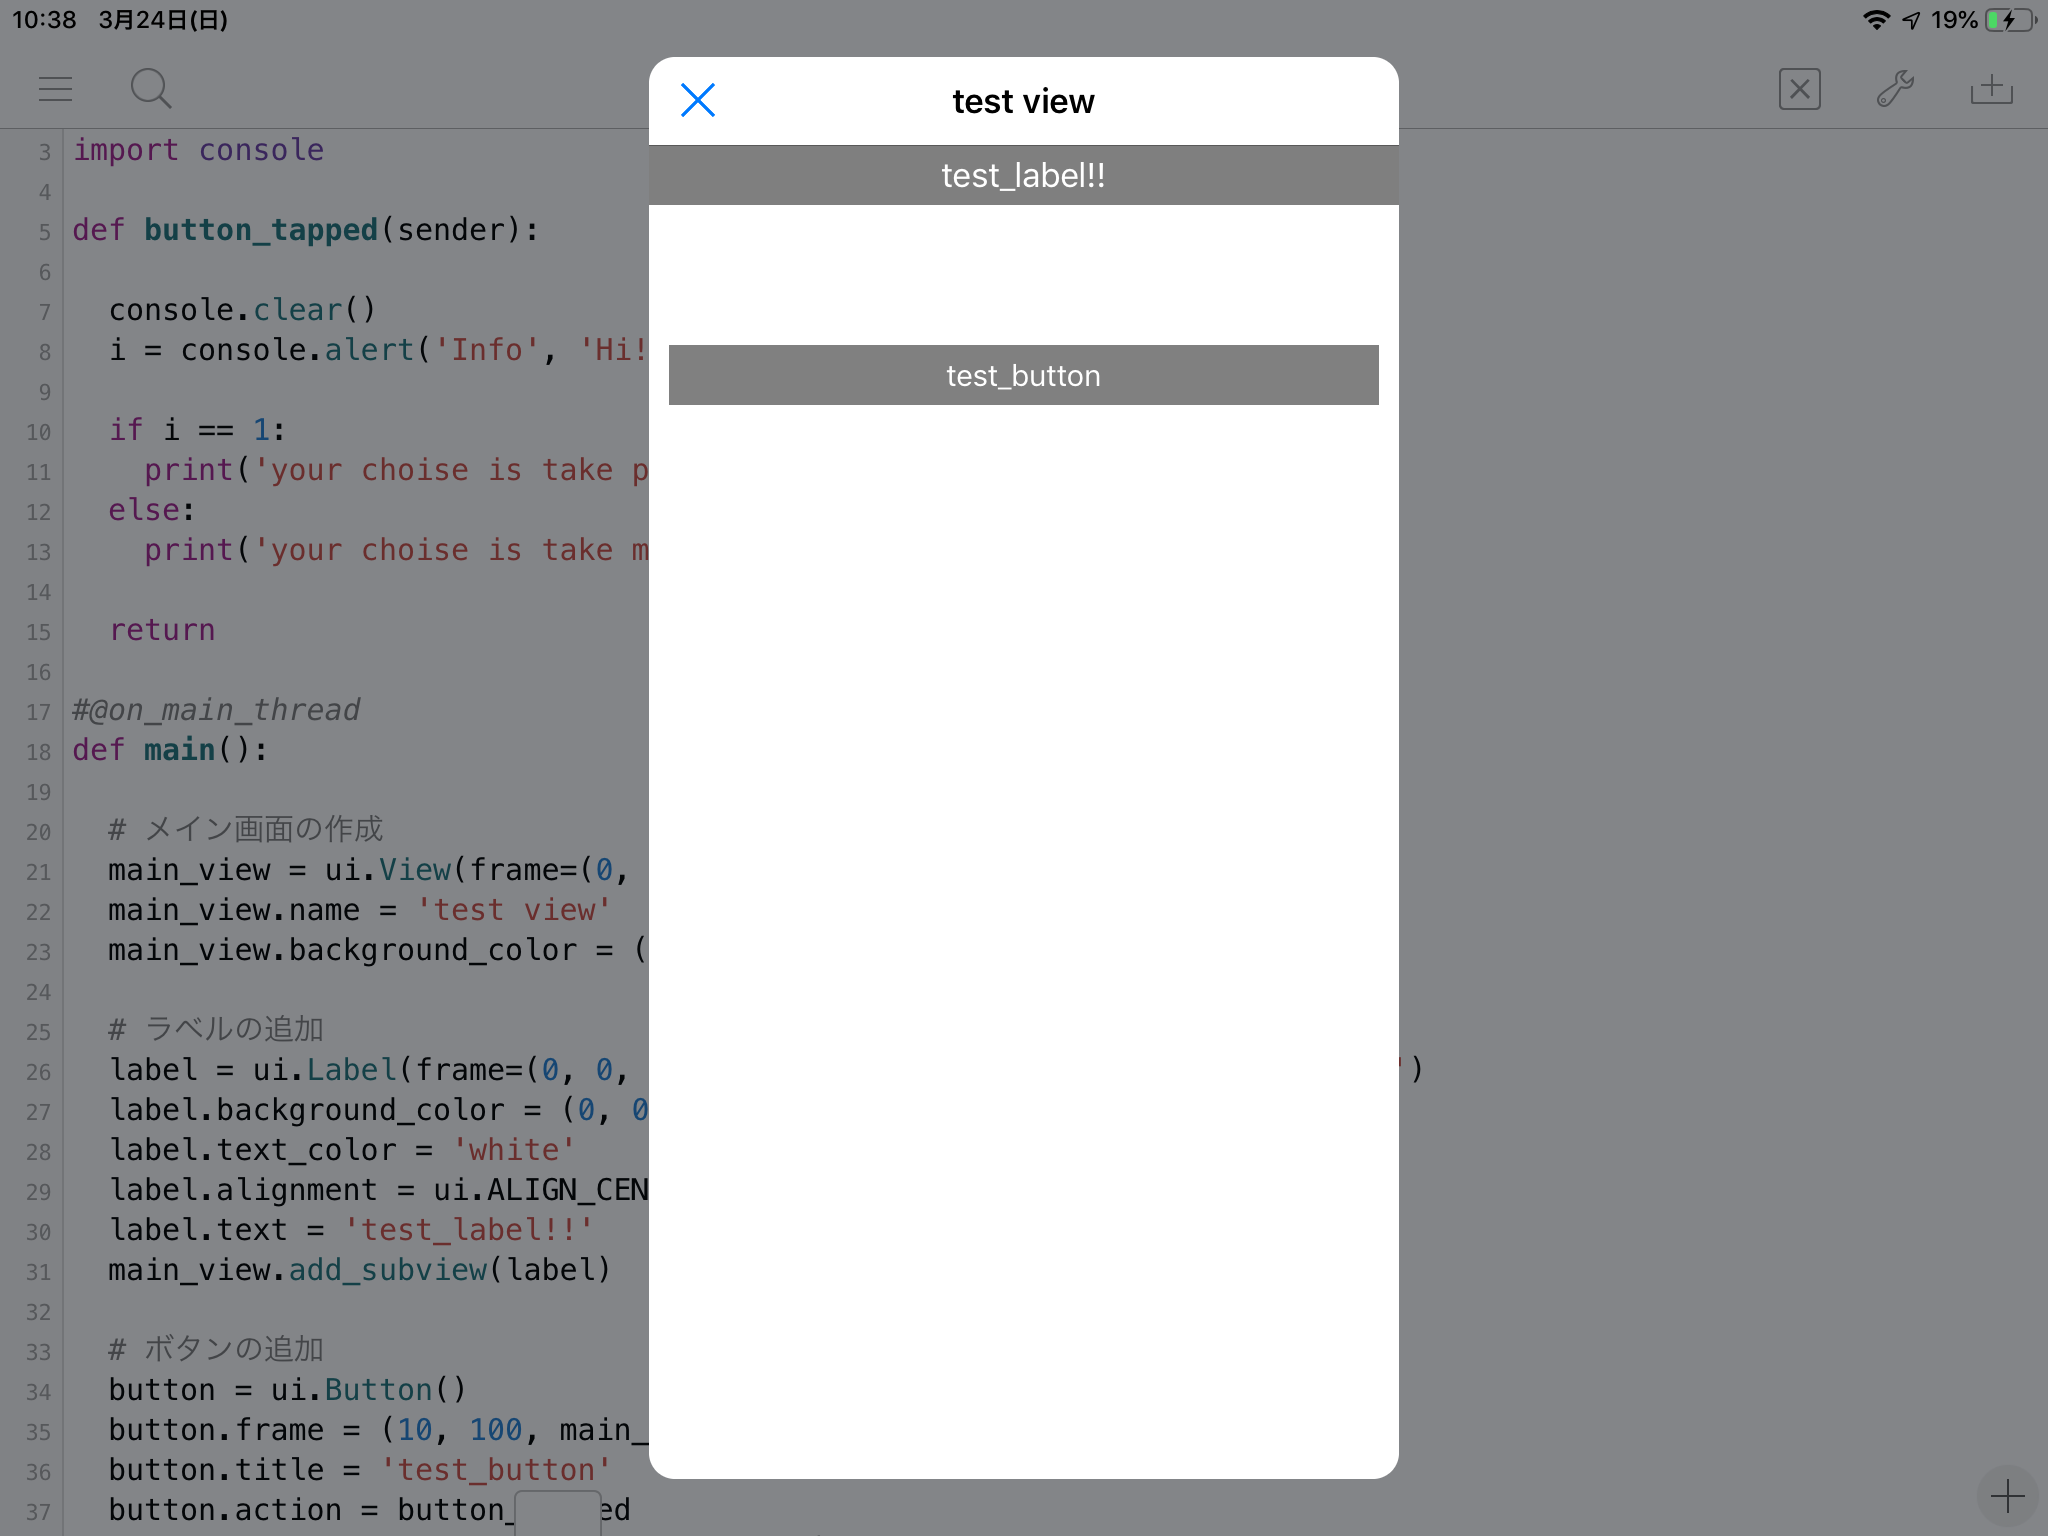Click the 'test view' popup title

pyautogui.click(x=1022, y=100)
